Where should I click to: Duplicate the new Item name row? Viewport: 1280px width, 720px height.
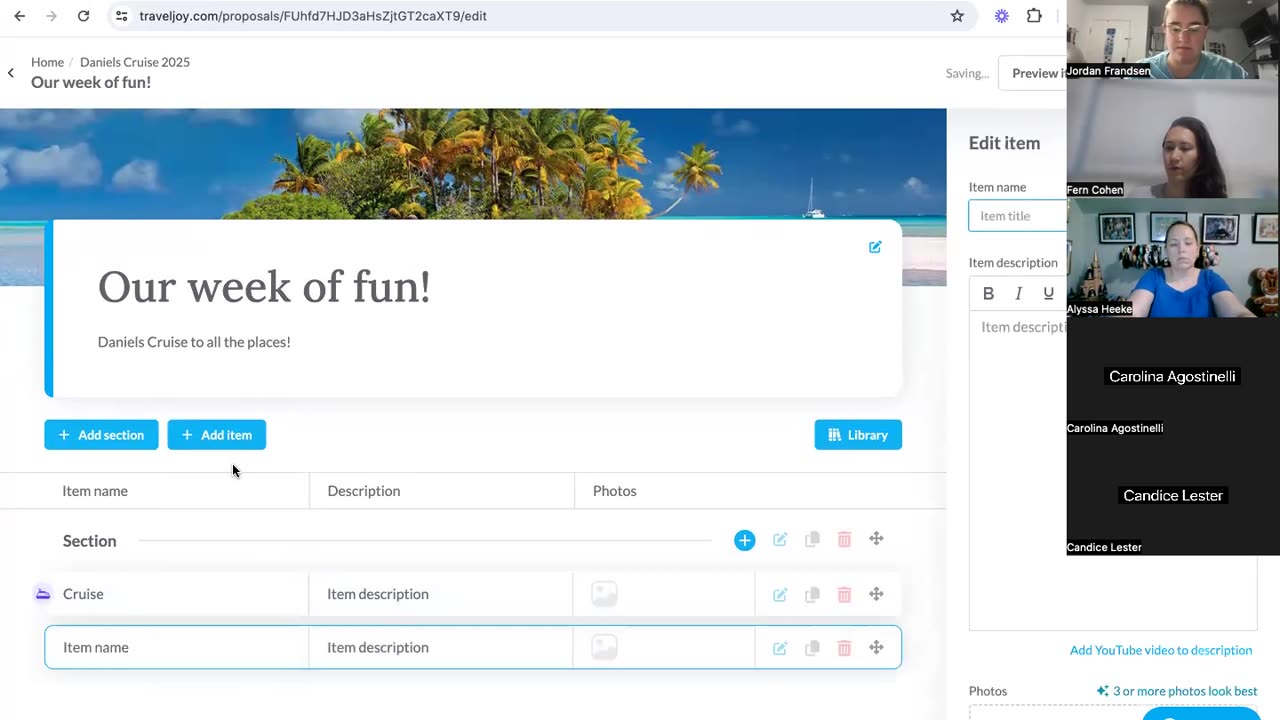pos(812,648)
